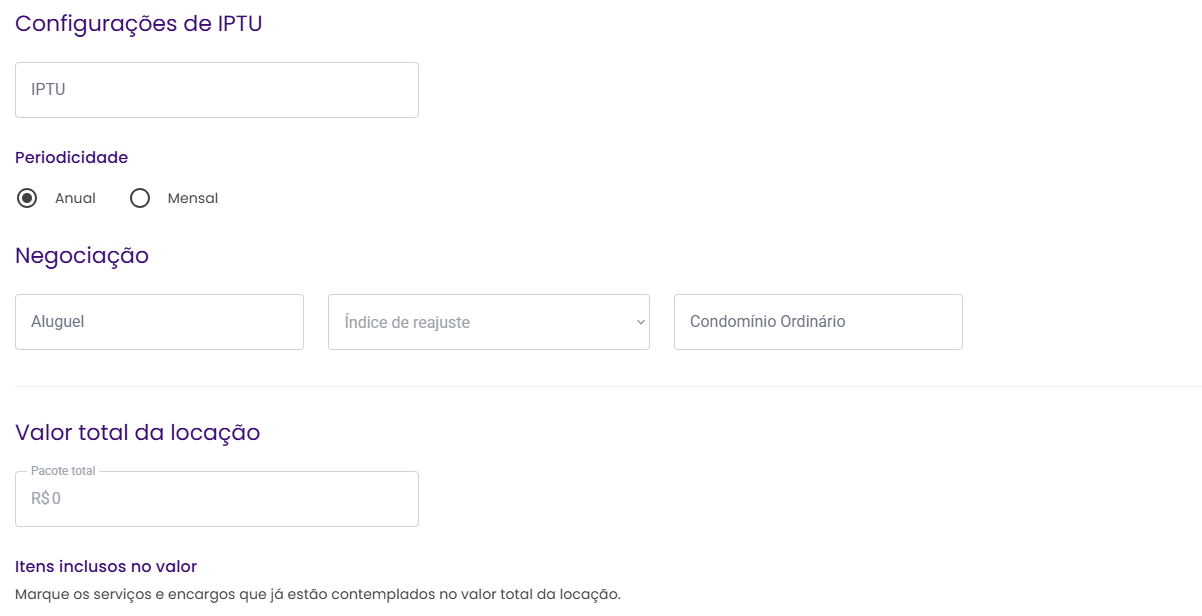Click the R$ currency prefix

pos(40,498)
